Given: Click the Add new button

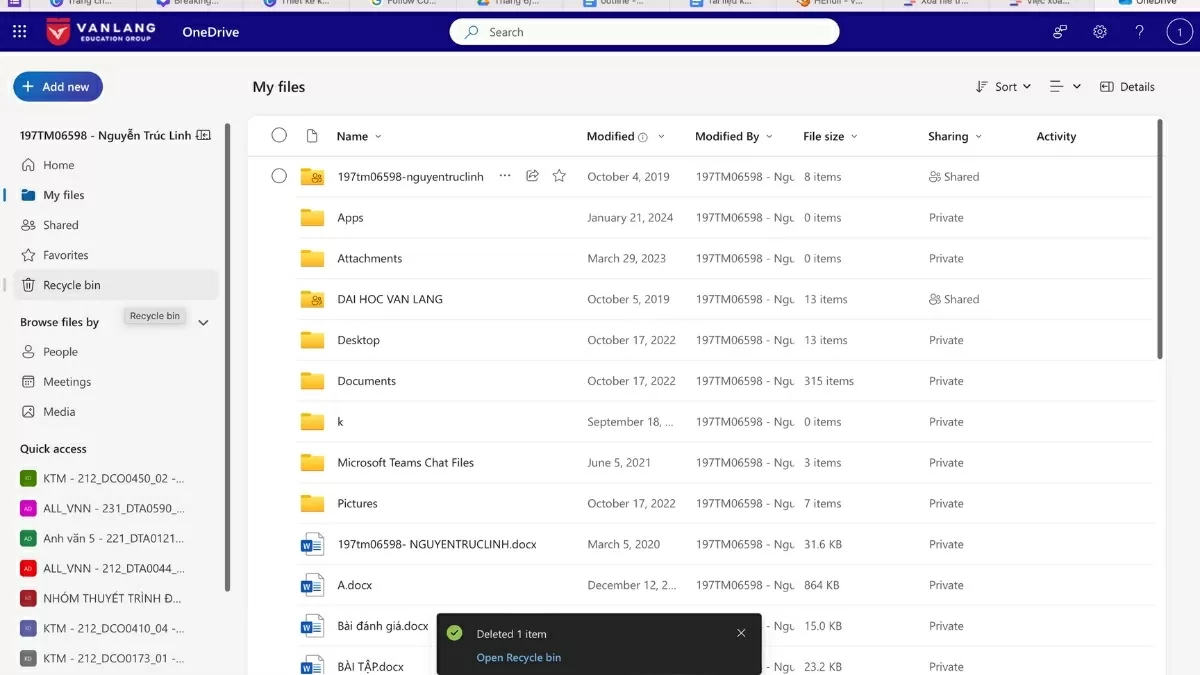Looking at the screenshot, I should click(58, 86).
